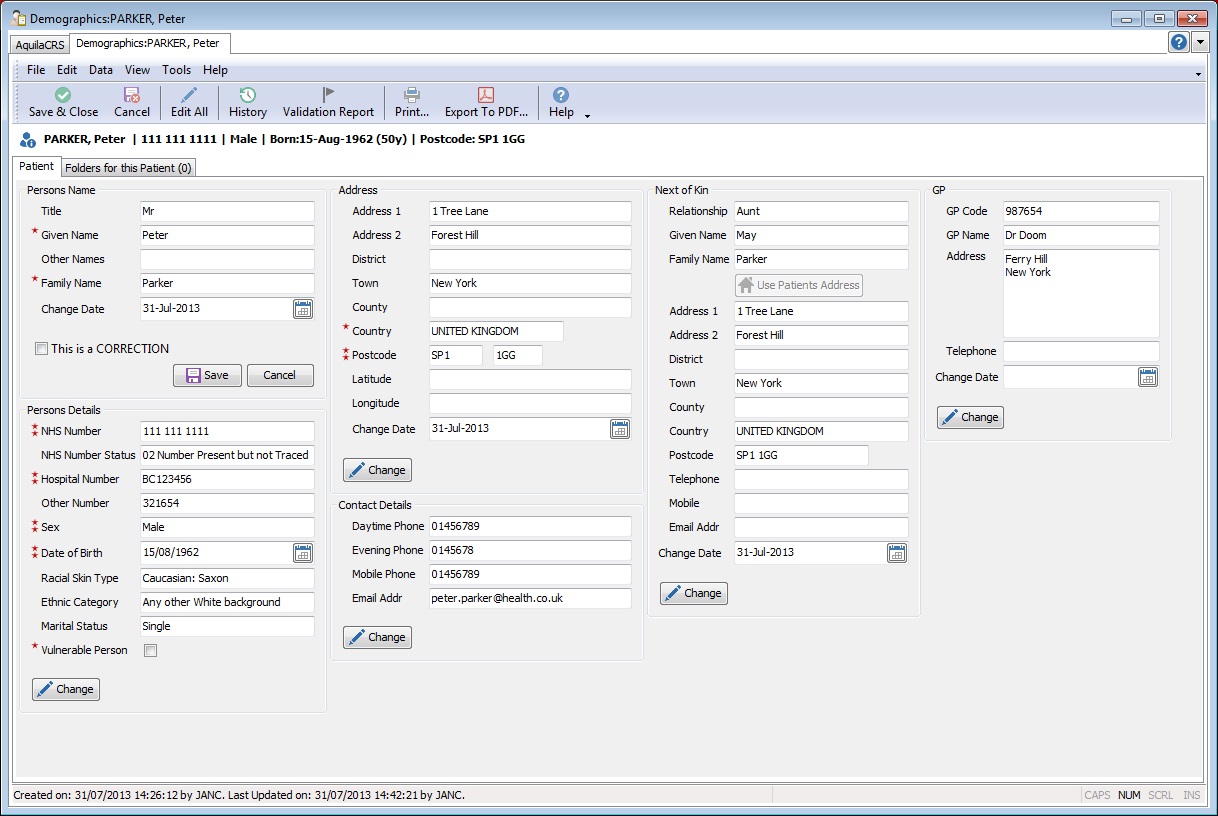Open the Data menu
The width and height of the screenshot is (1218, 816).
(100, 70)
